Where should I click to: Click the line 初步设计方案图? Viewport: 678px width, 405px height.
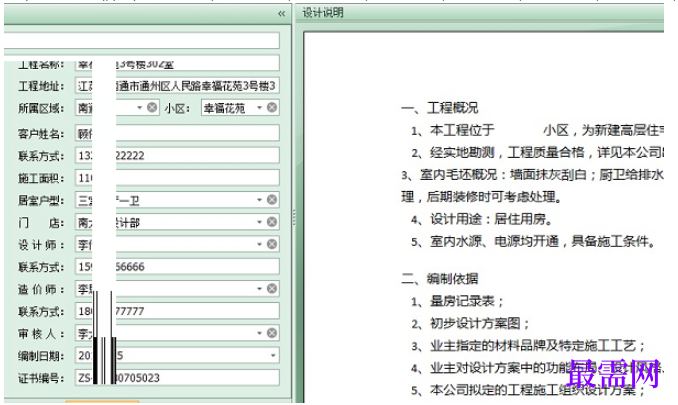(470, 323)
